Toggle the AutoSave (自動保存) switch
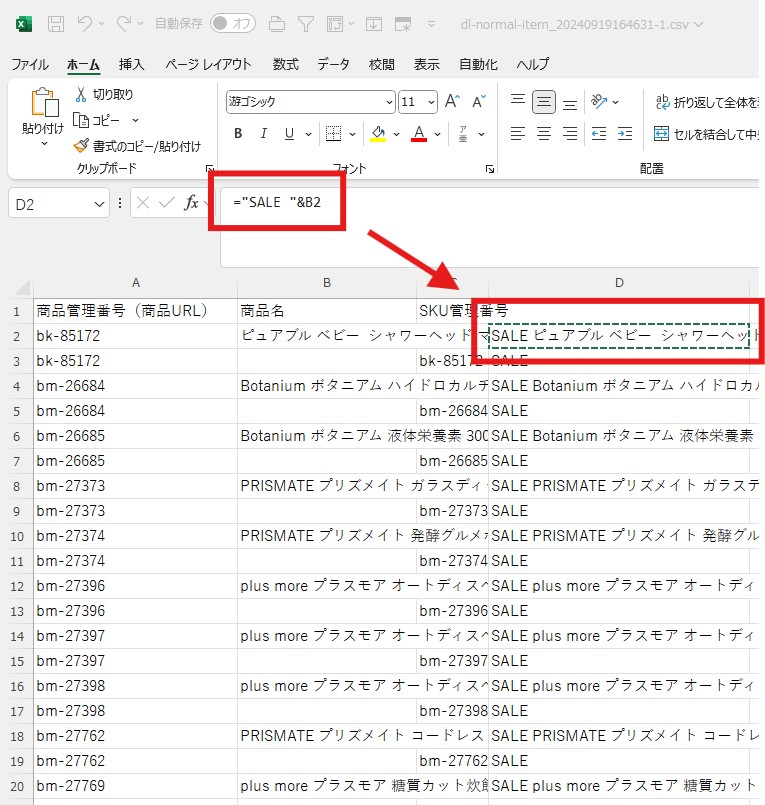 tap(233, 23)
